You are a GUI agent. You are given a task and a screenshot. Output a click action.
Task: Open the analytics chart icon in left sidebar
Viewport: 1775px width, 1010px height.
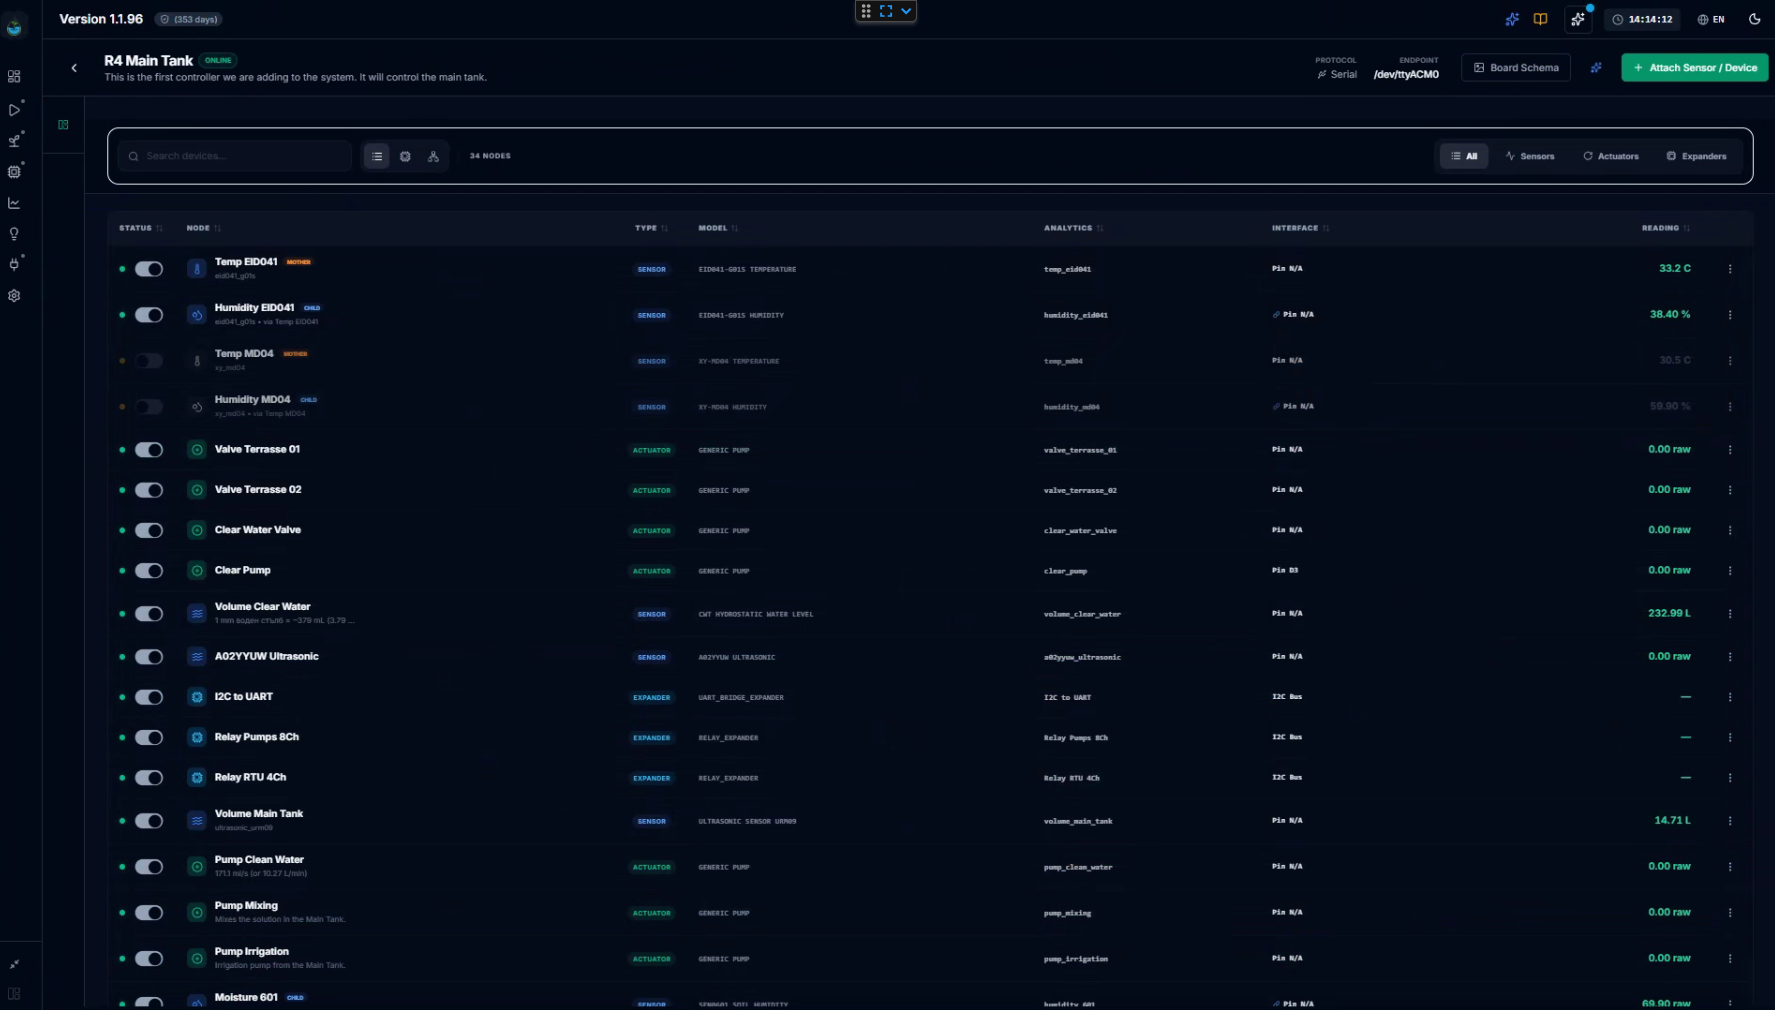tap(14, 203)
